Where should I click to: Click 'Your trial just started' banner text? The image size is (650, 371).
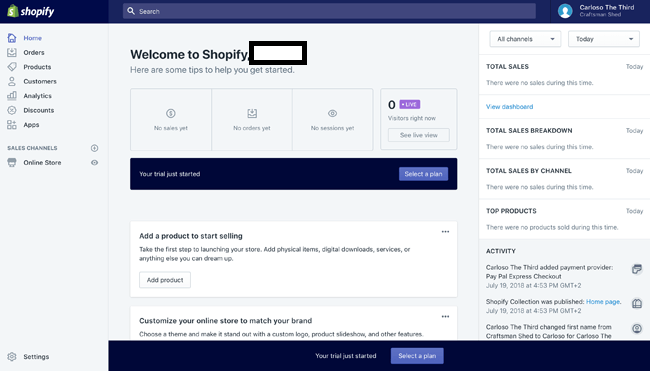point(170,174)
